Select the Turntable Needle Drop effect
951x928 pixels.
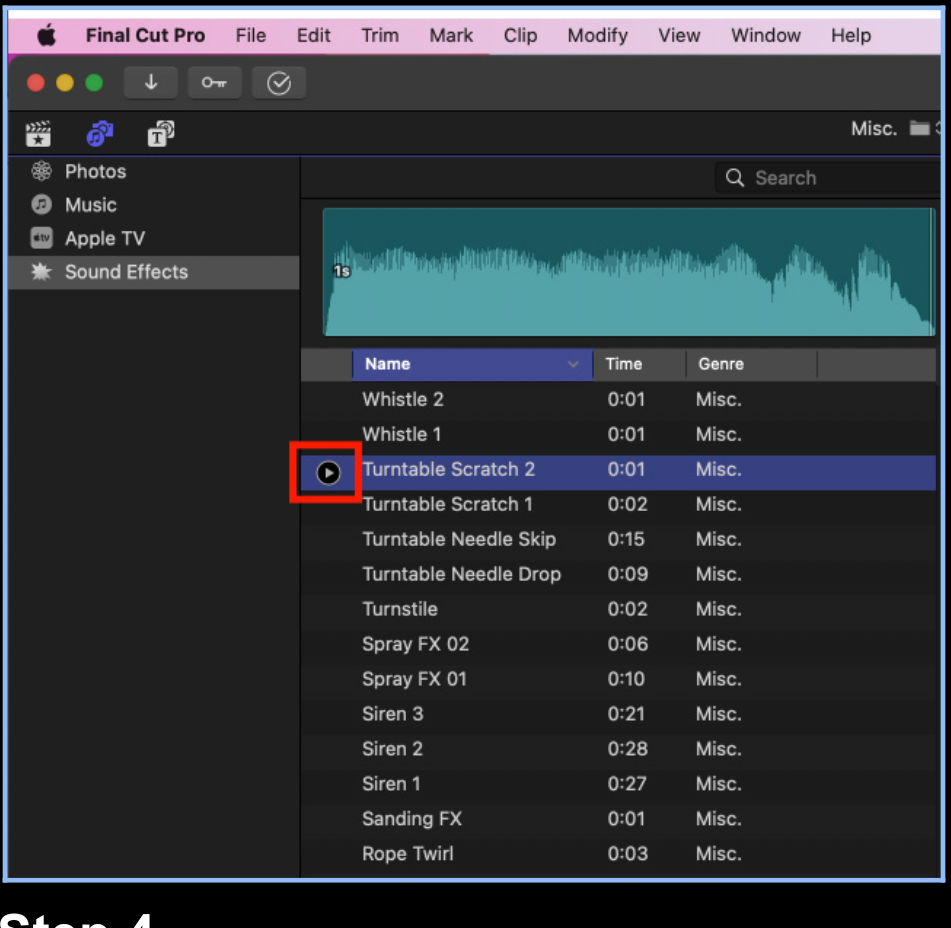[619, 574]
